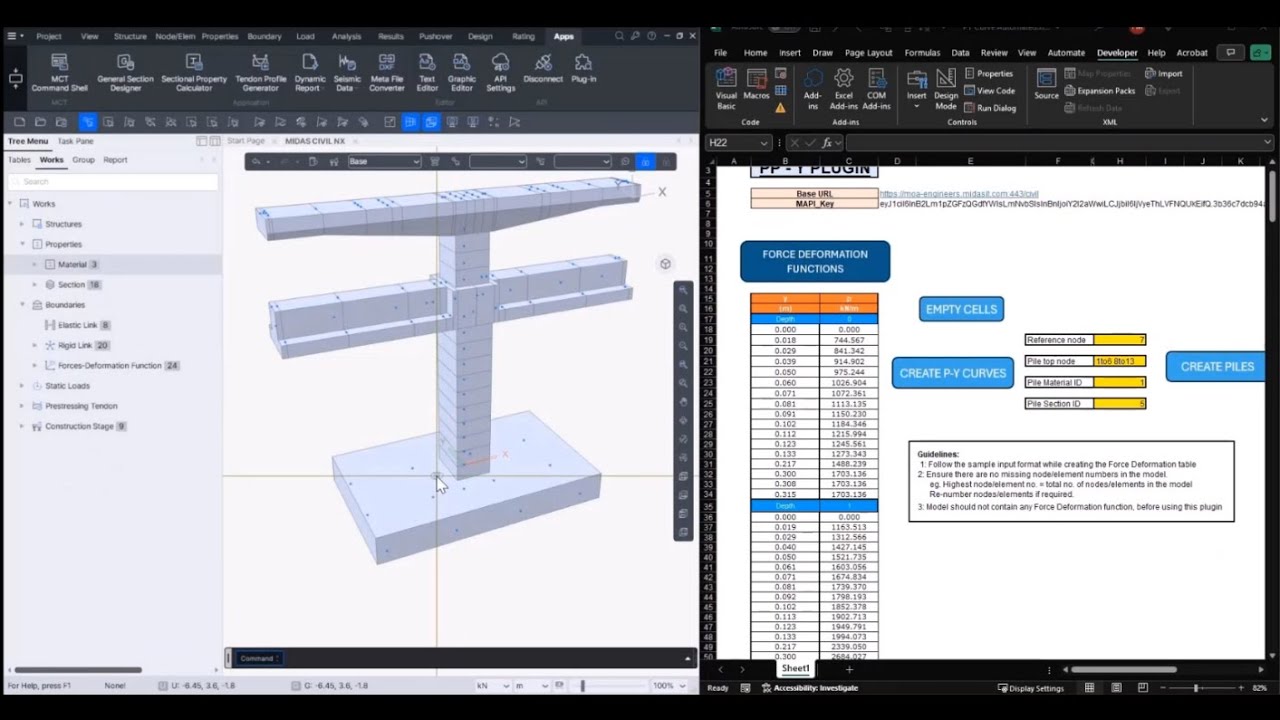Screen dimensions: 1280x720
Task: Open API Settings in midas
Action: pyautogui.click(x=500, y=73)
